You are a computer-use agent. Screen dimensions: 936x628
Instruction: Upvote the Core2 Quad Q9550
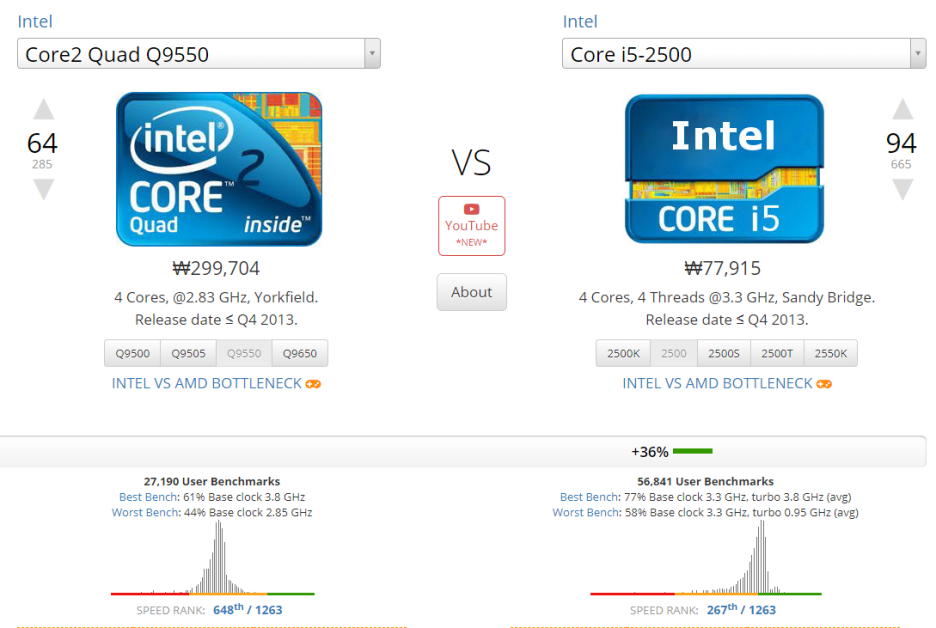43,109
